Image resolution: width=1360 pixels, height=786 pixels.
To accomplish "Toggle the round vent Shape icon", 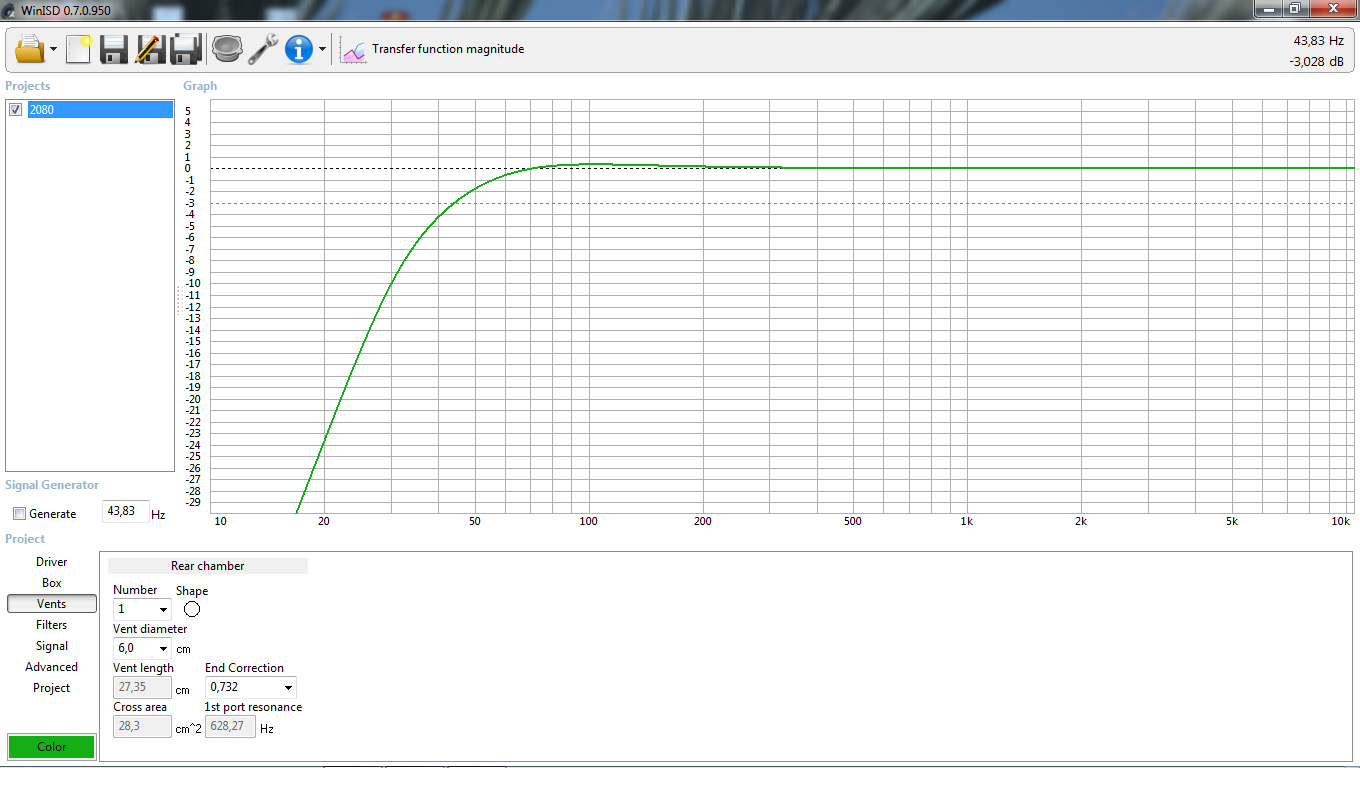I will point(192,609).
